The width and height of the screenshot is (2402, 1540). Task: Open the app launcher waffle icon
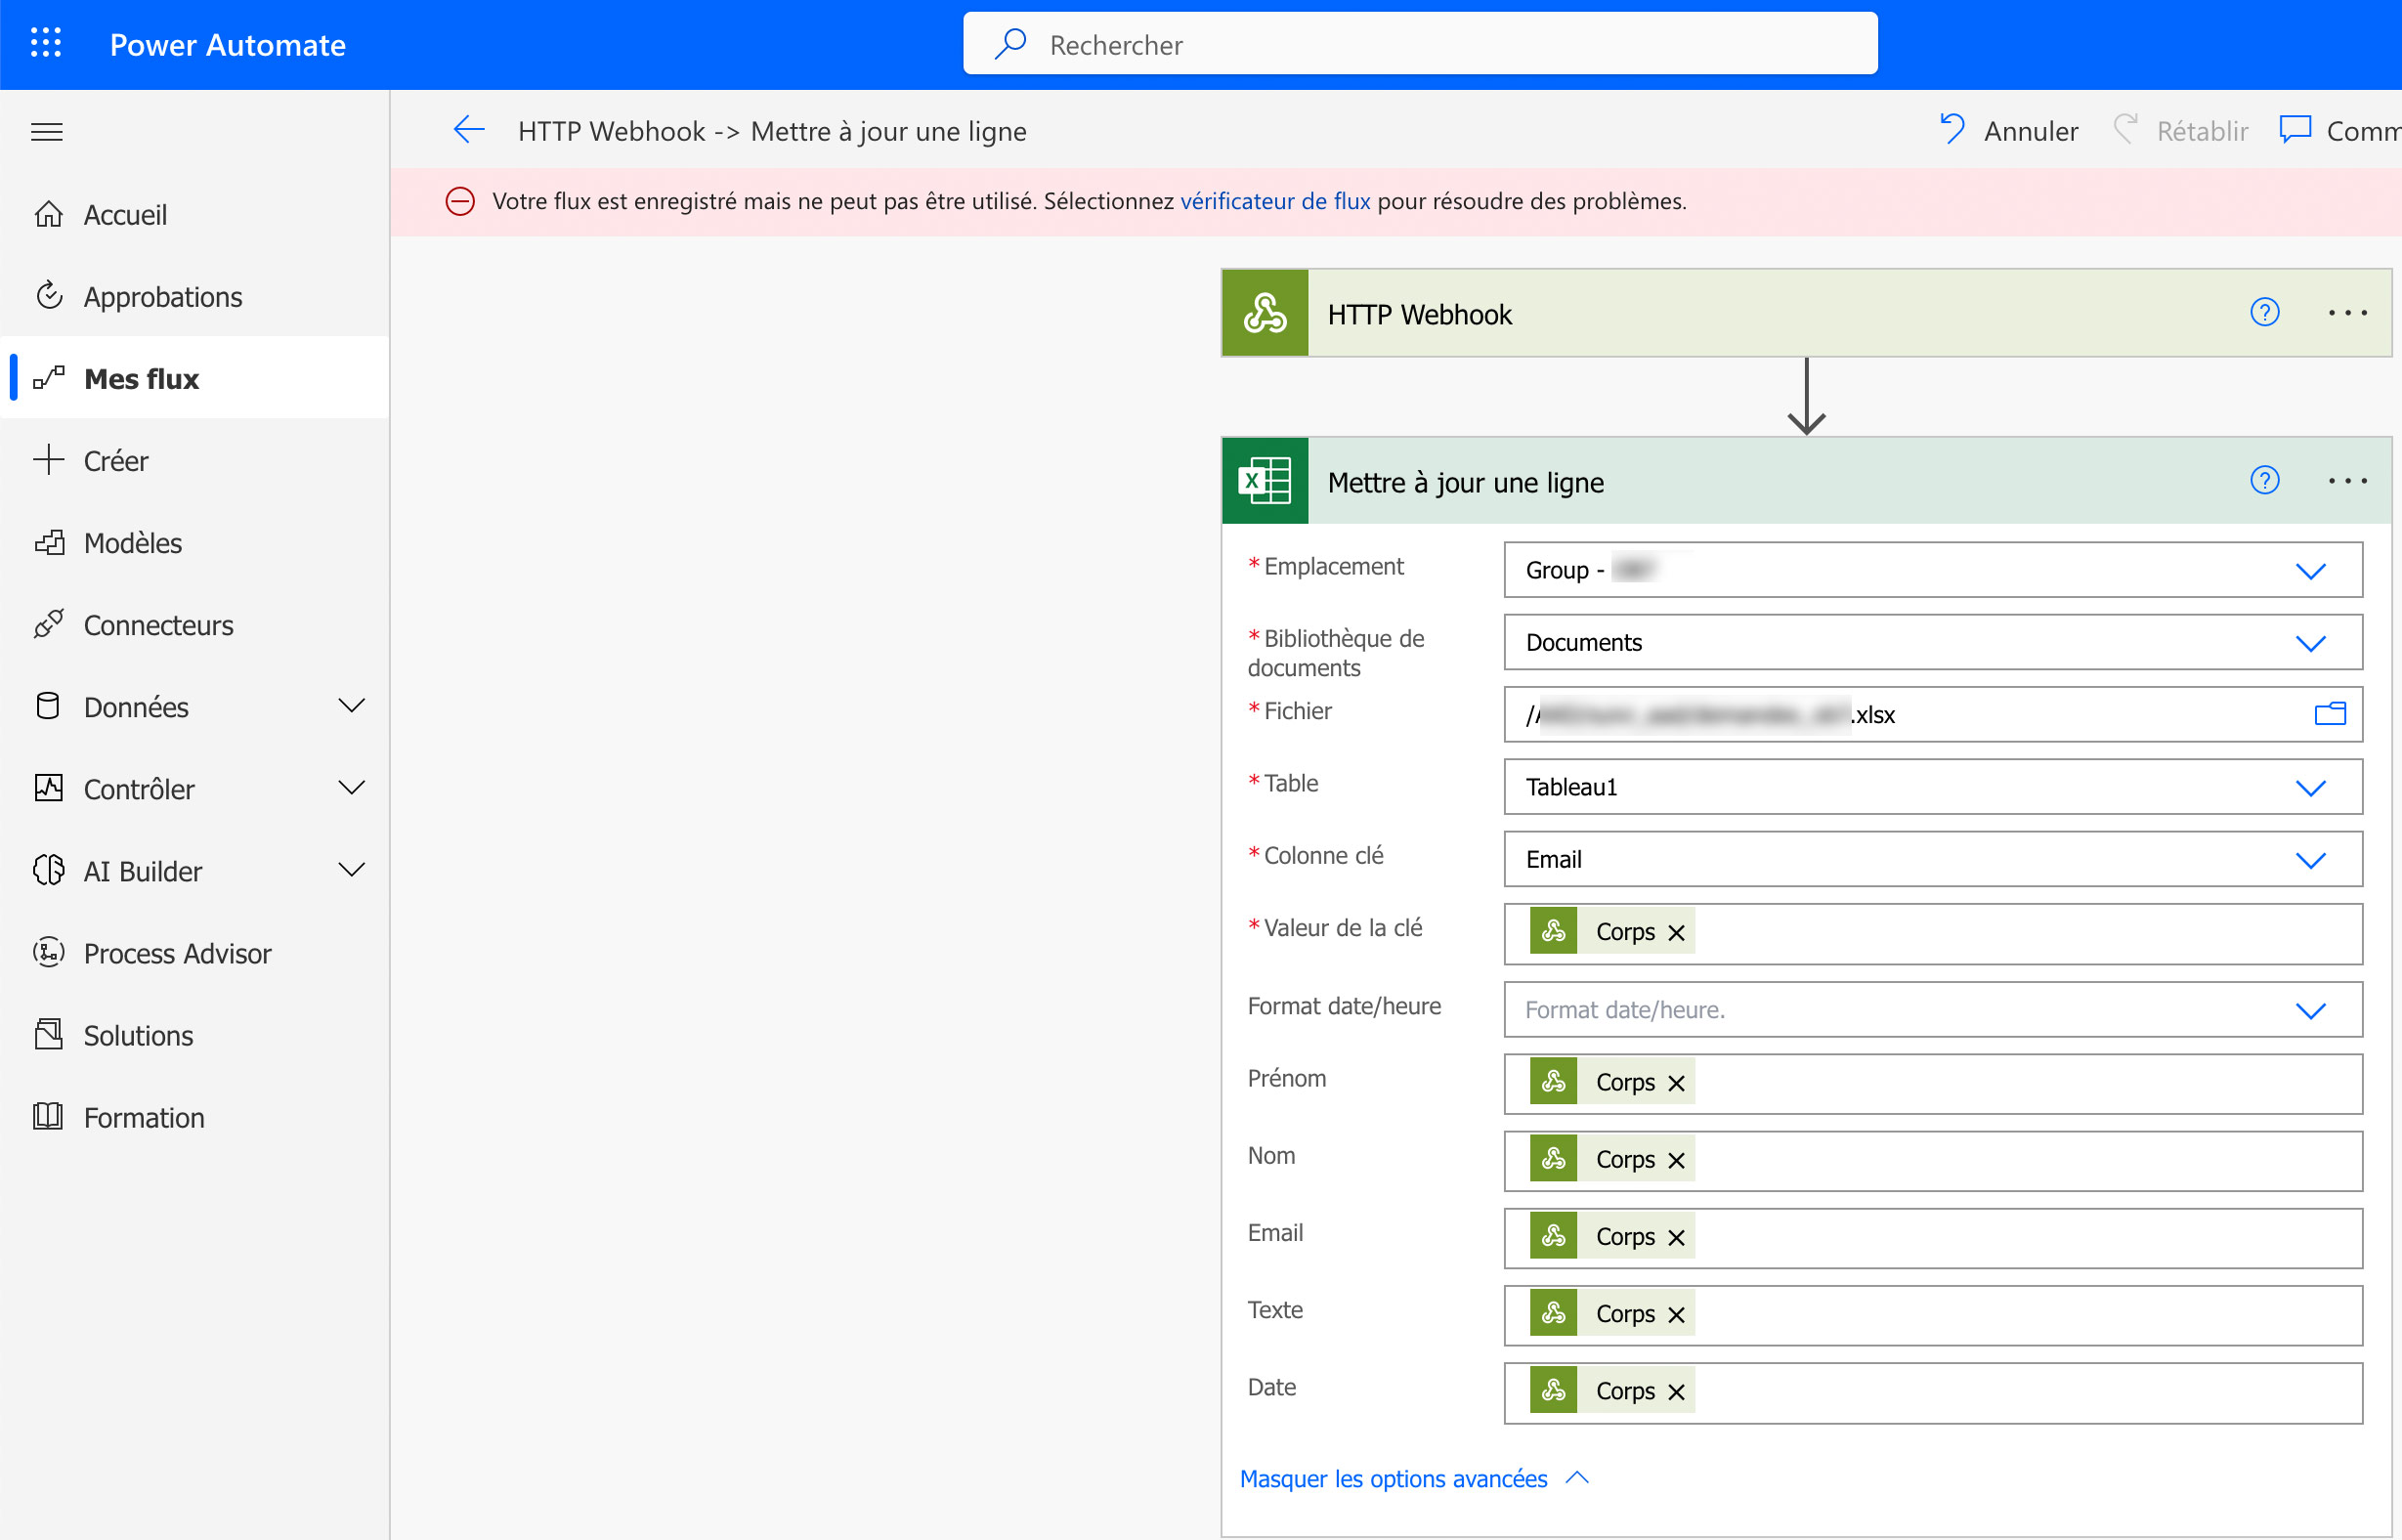coord(46,44)
